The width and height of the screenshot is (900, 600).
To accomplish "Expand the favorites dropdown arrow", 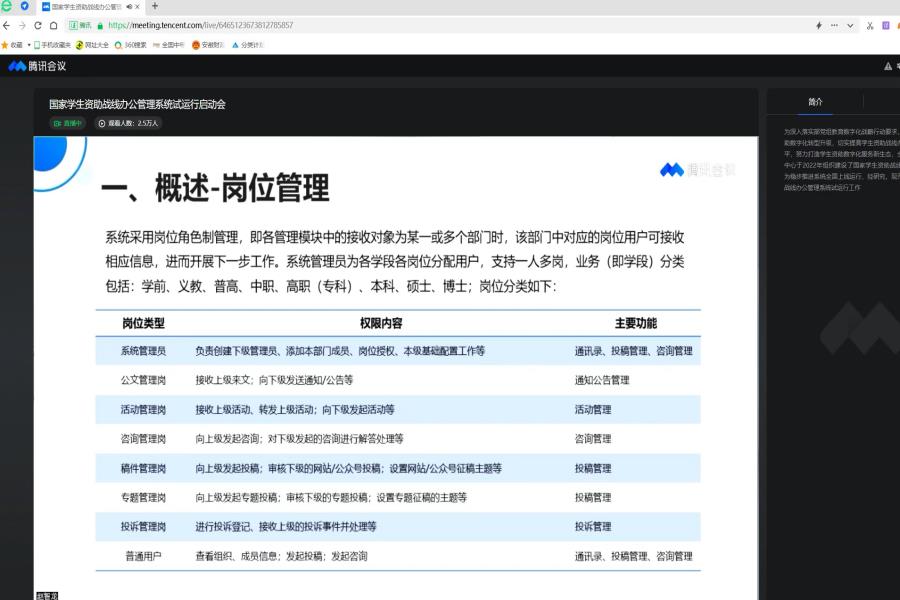I will pos(28,45).
